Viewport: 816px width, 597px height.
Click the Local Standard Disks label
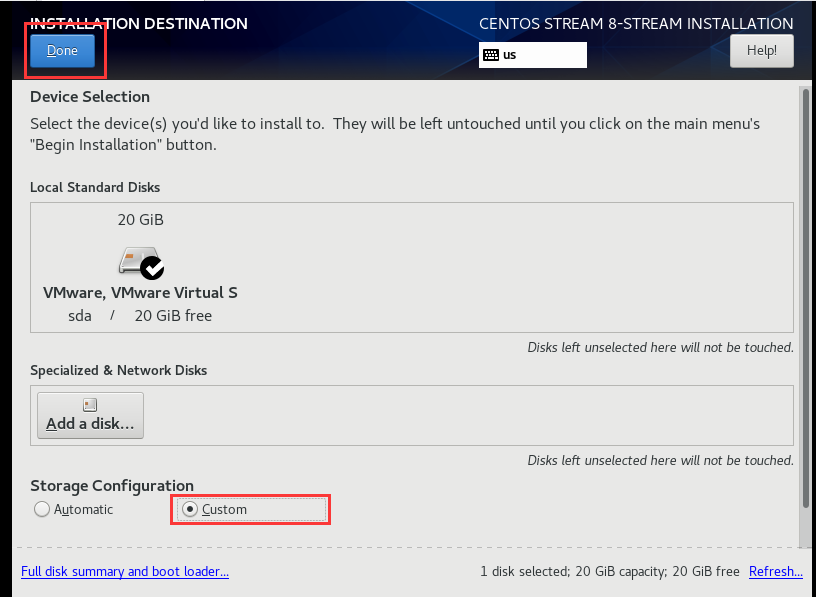(95, 187)
